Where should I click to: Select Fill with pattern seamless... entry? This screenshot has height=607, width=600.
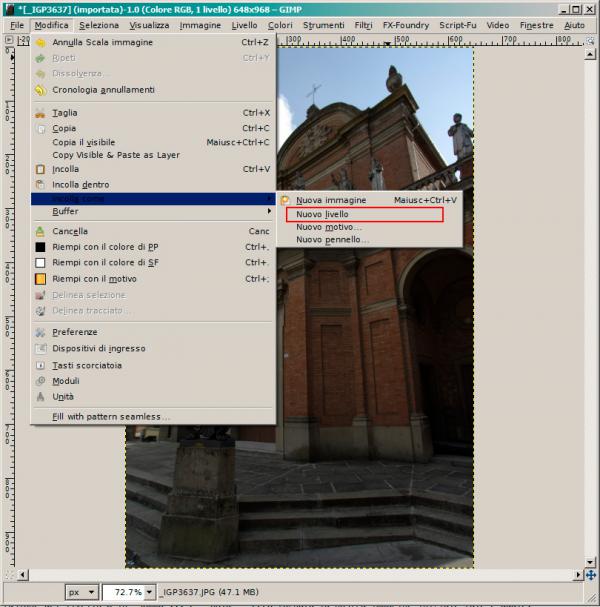coord(152,417)
